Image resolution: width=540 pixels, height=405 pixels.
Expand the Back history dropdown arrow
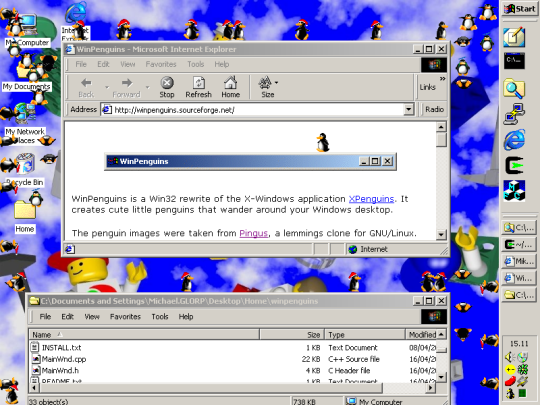[x=107, y=87]
